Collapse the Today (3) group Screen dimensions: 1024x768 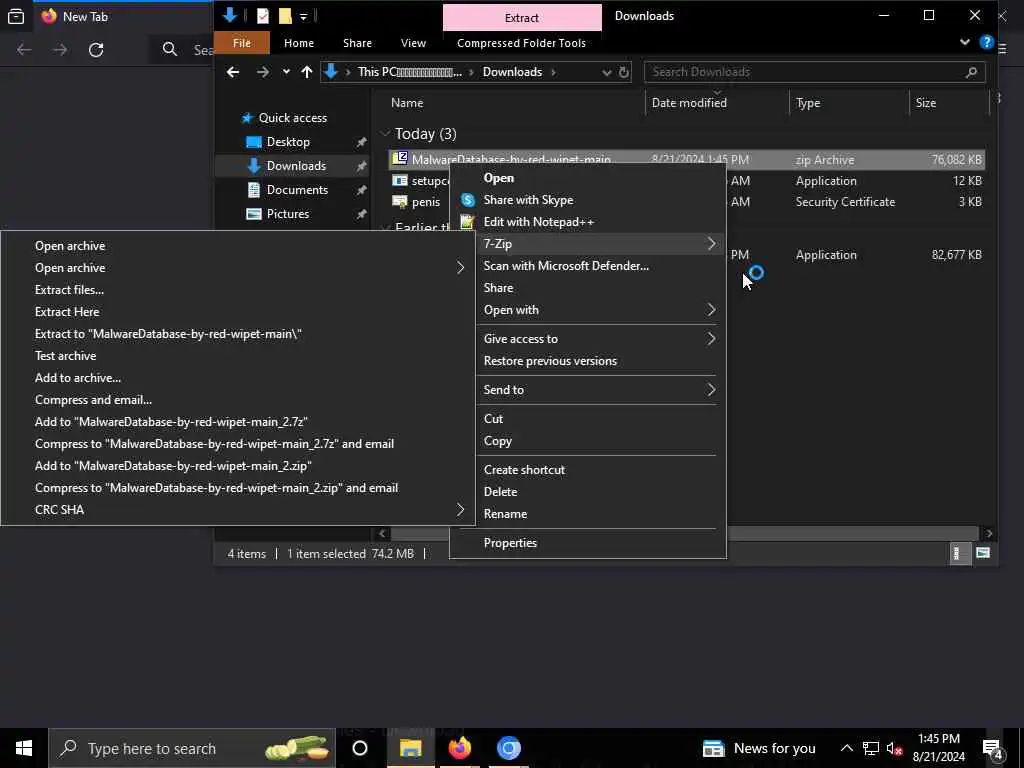point(385,134)
